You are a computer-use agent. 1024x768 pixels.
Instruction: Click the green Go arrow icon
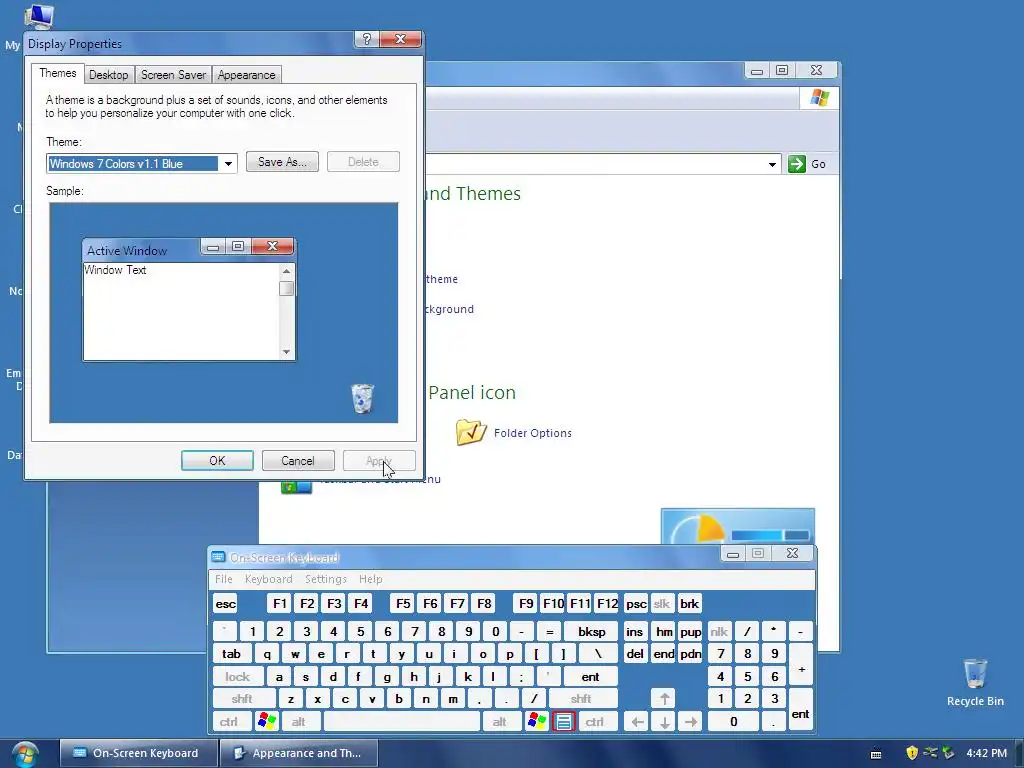click(797, 164)
